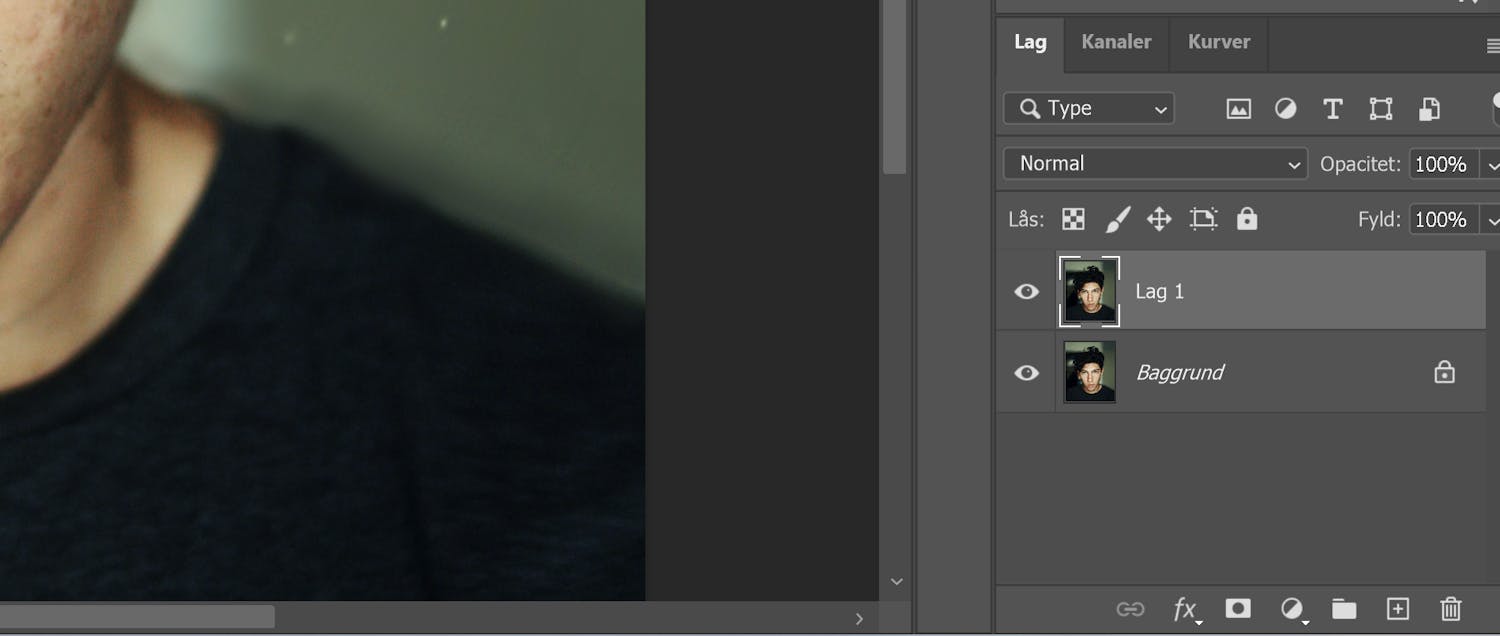This screenshot has height=636, width=1500.
Task: Hide the Baggrund layer
Action: click(1025, 372)
